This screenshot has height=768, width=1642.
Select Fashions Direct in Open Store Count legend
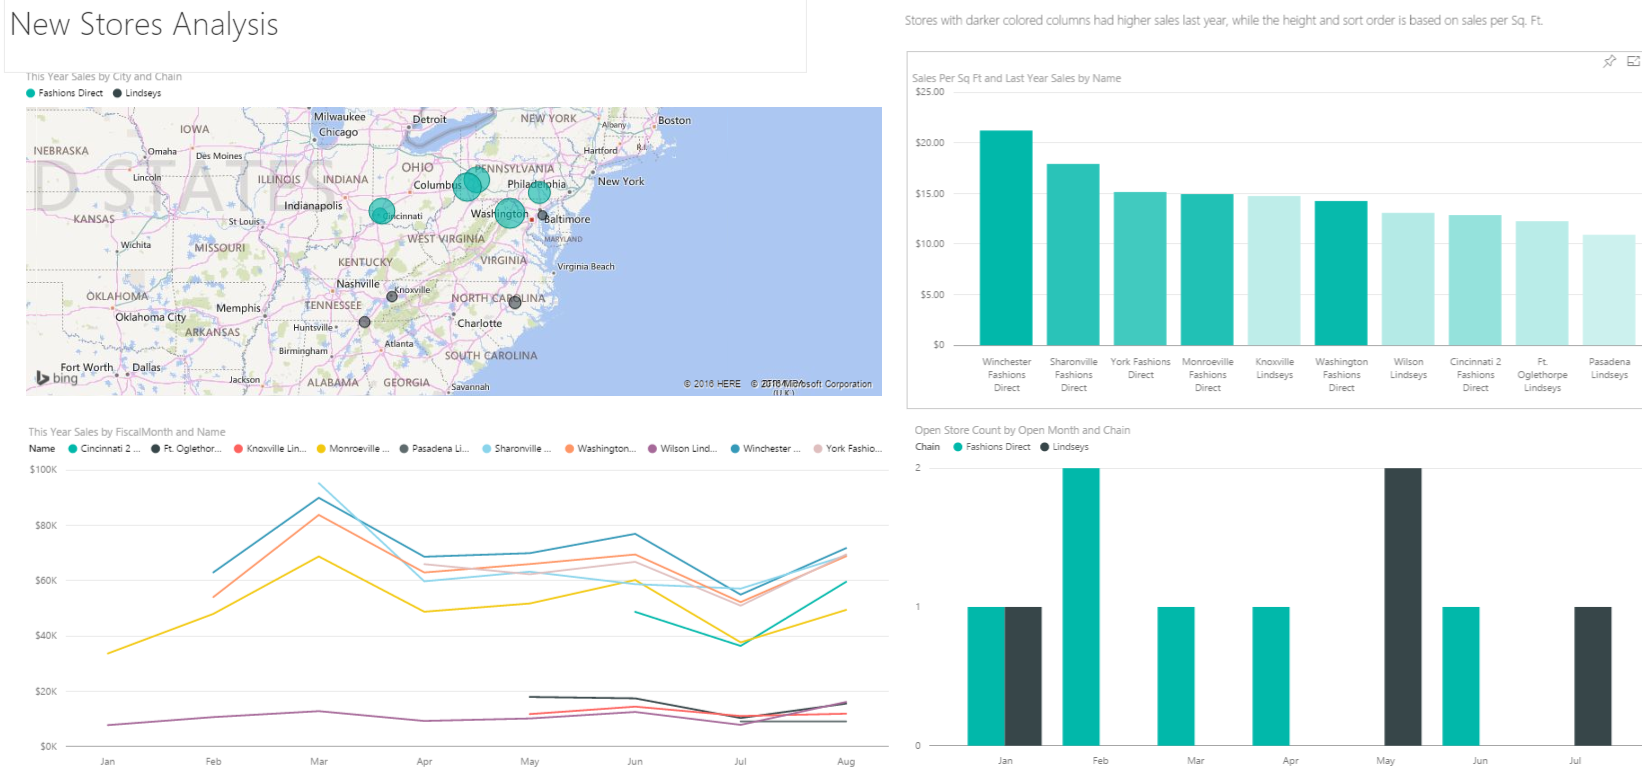992,447
